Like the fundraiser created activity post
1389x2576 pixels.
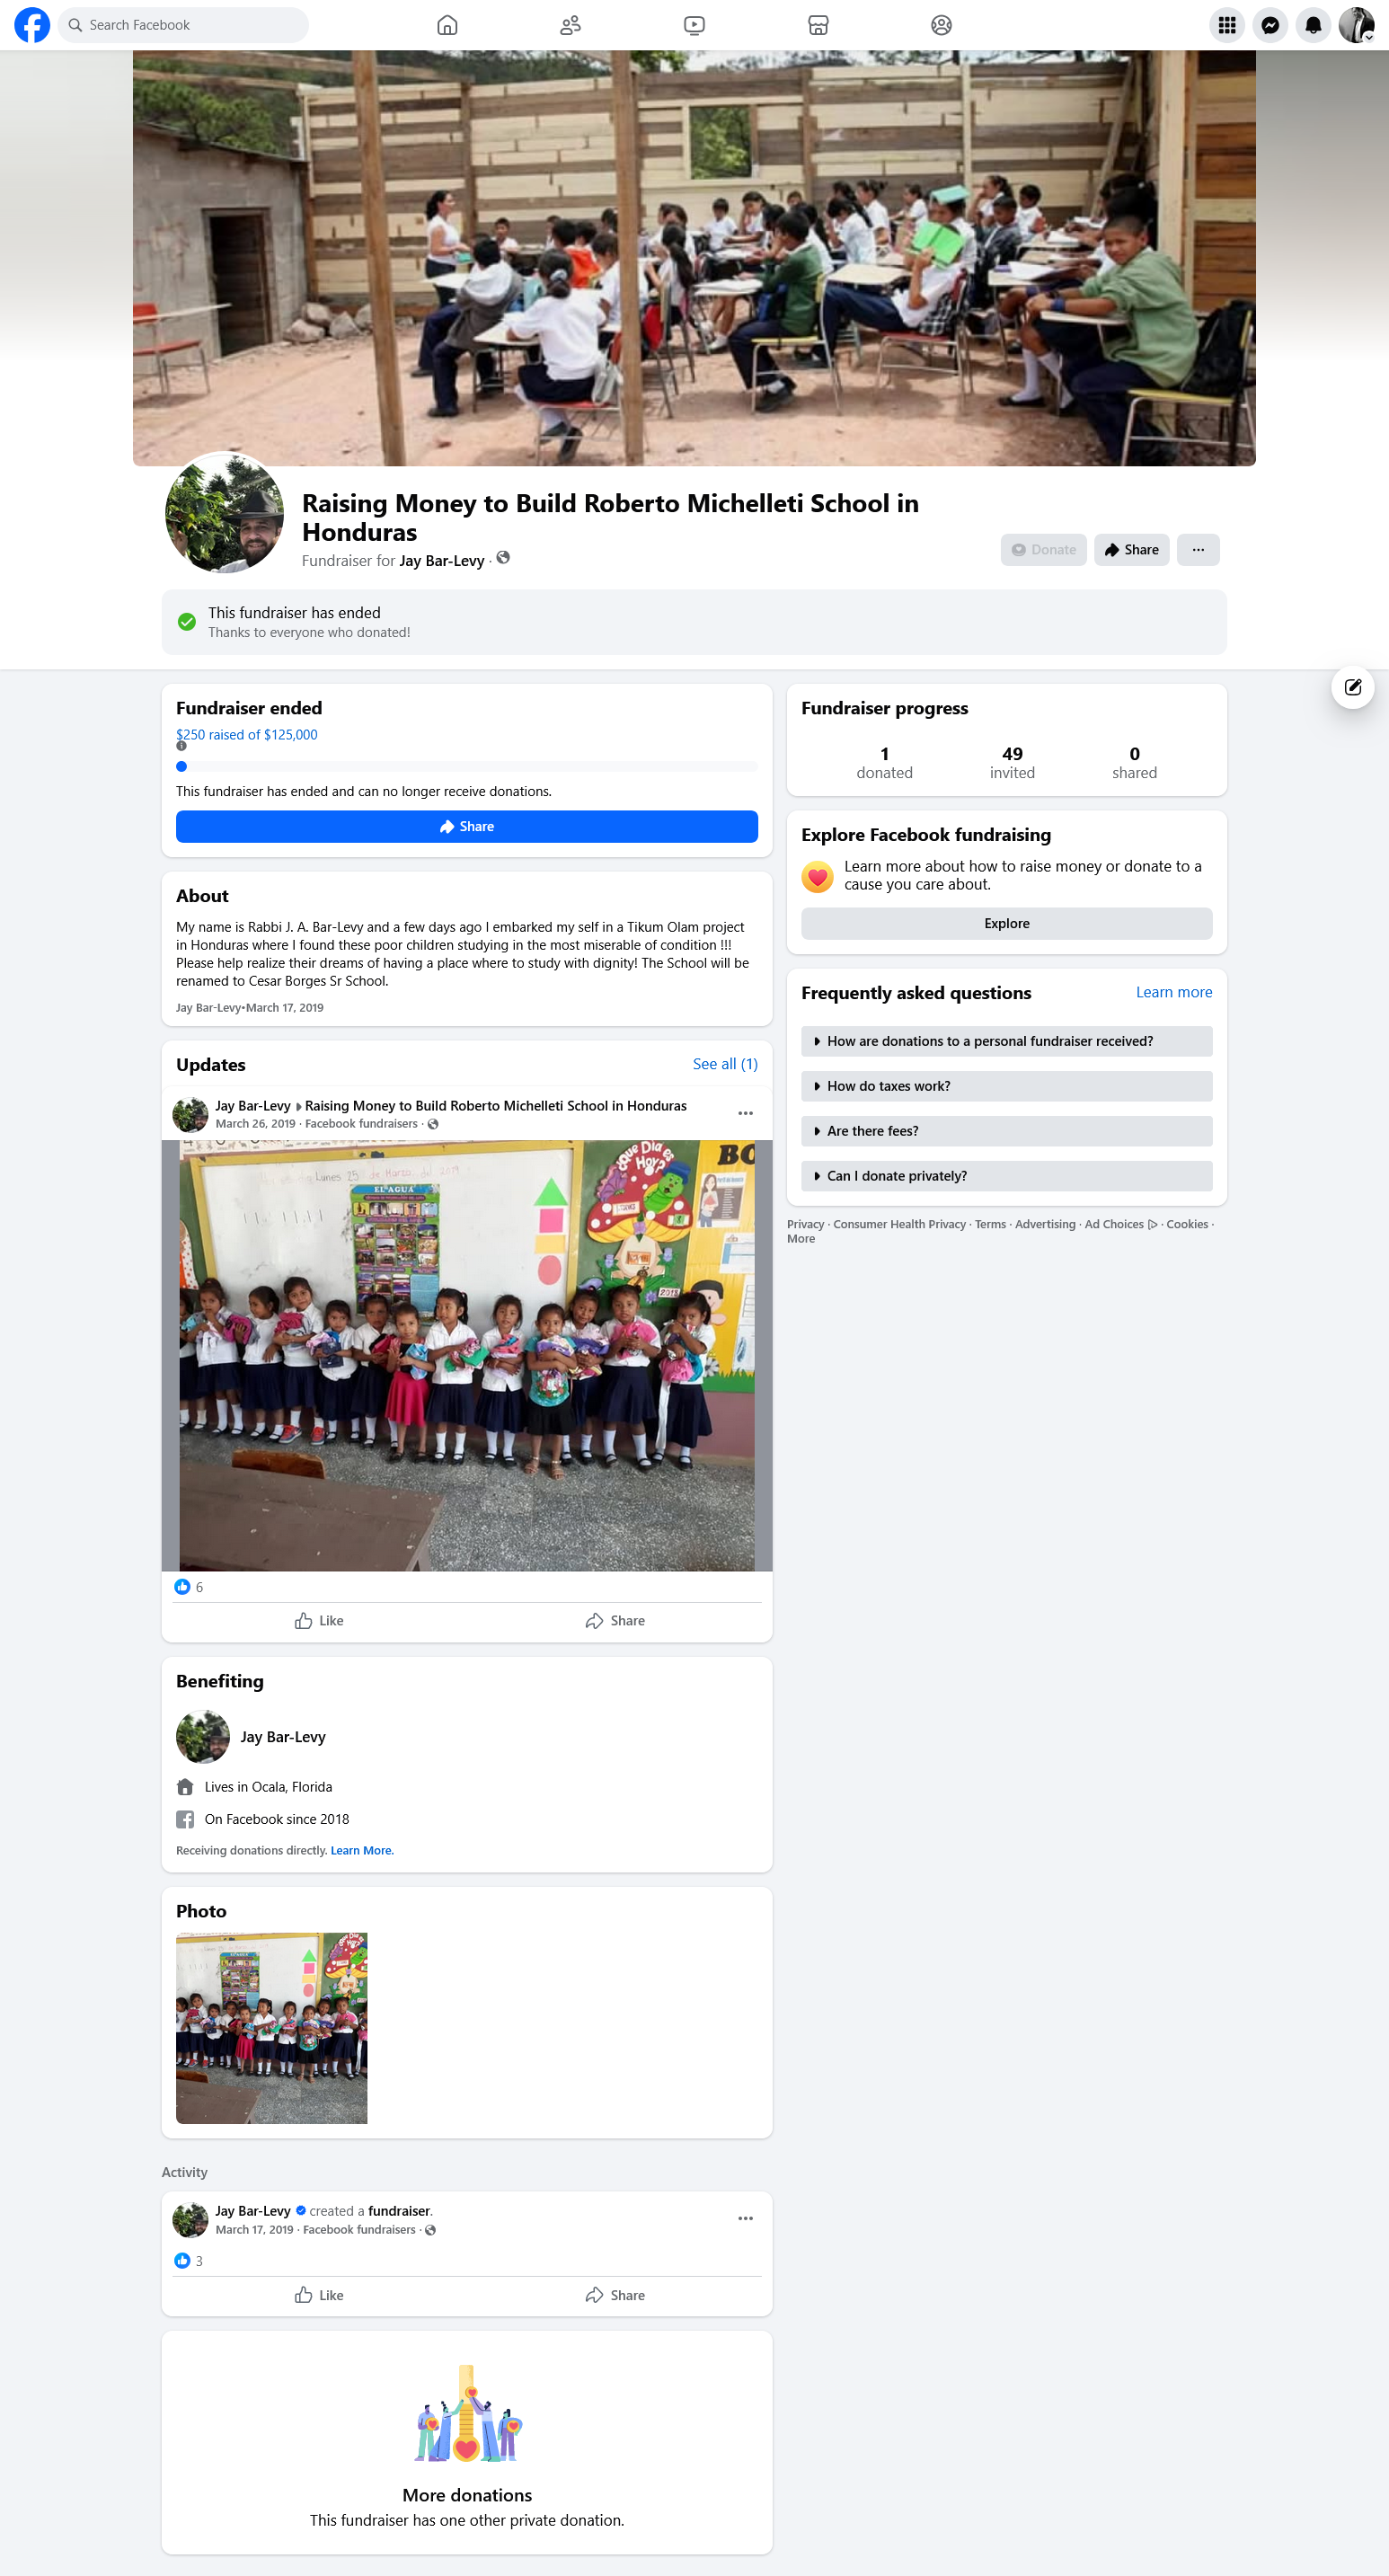pyautogui.click(x=319, y=2295)
